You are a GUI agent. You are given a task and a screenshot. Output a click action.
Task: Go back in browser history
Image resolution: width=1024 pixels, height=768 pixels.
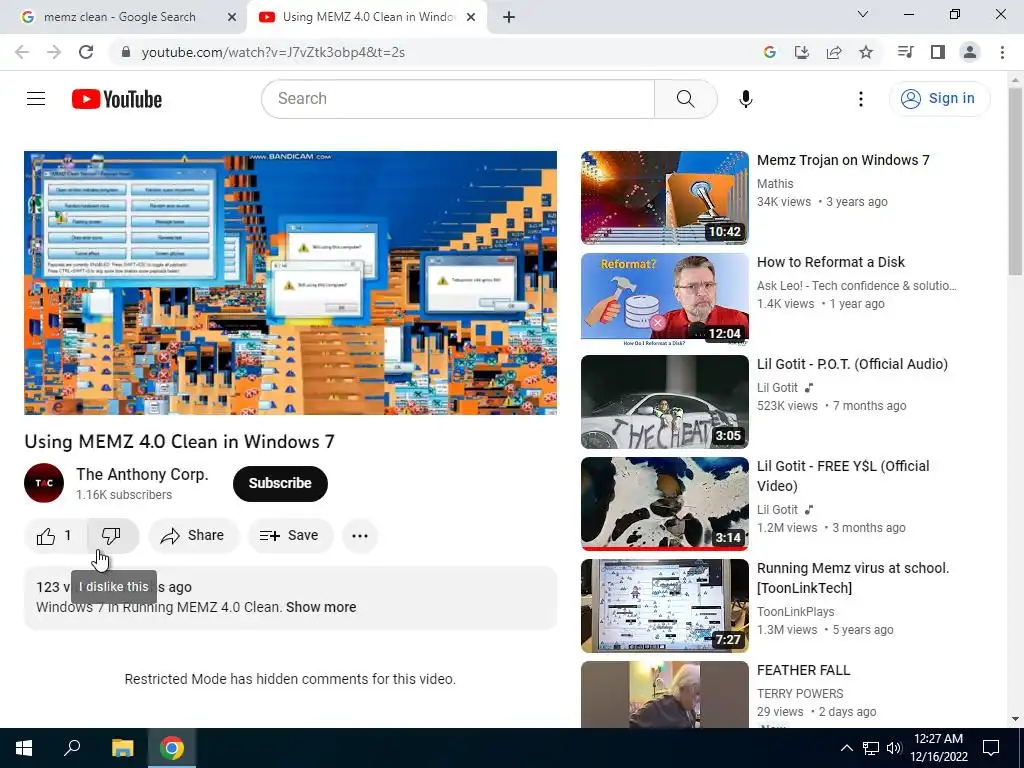[22, 52]
